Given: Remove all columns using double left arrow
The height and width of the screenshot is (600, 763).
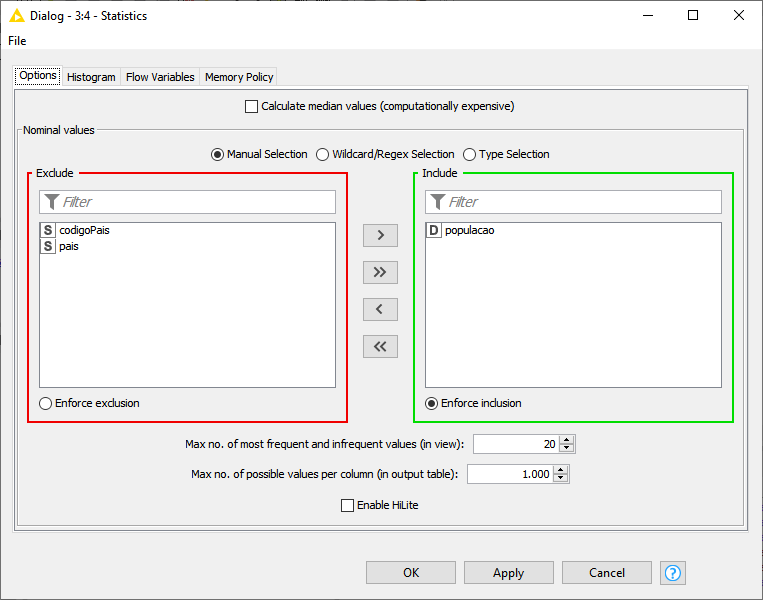Looking at the screenshot, I should pyautogui.click(x=379, y=346).
